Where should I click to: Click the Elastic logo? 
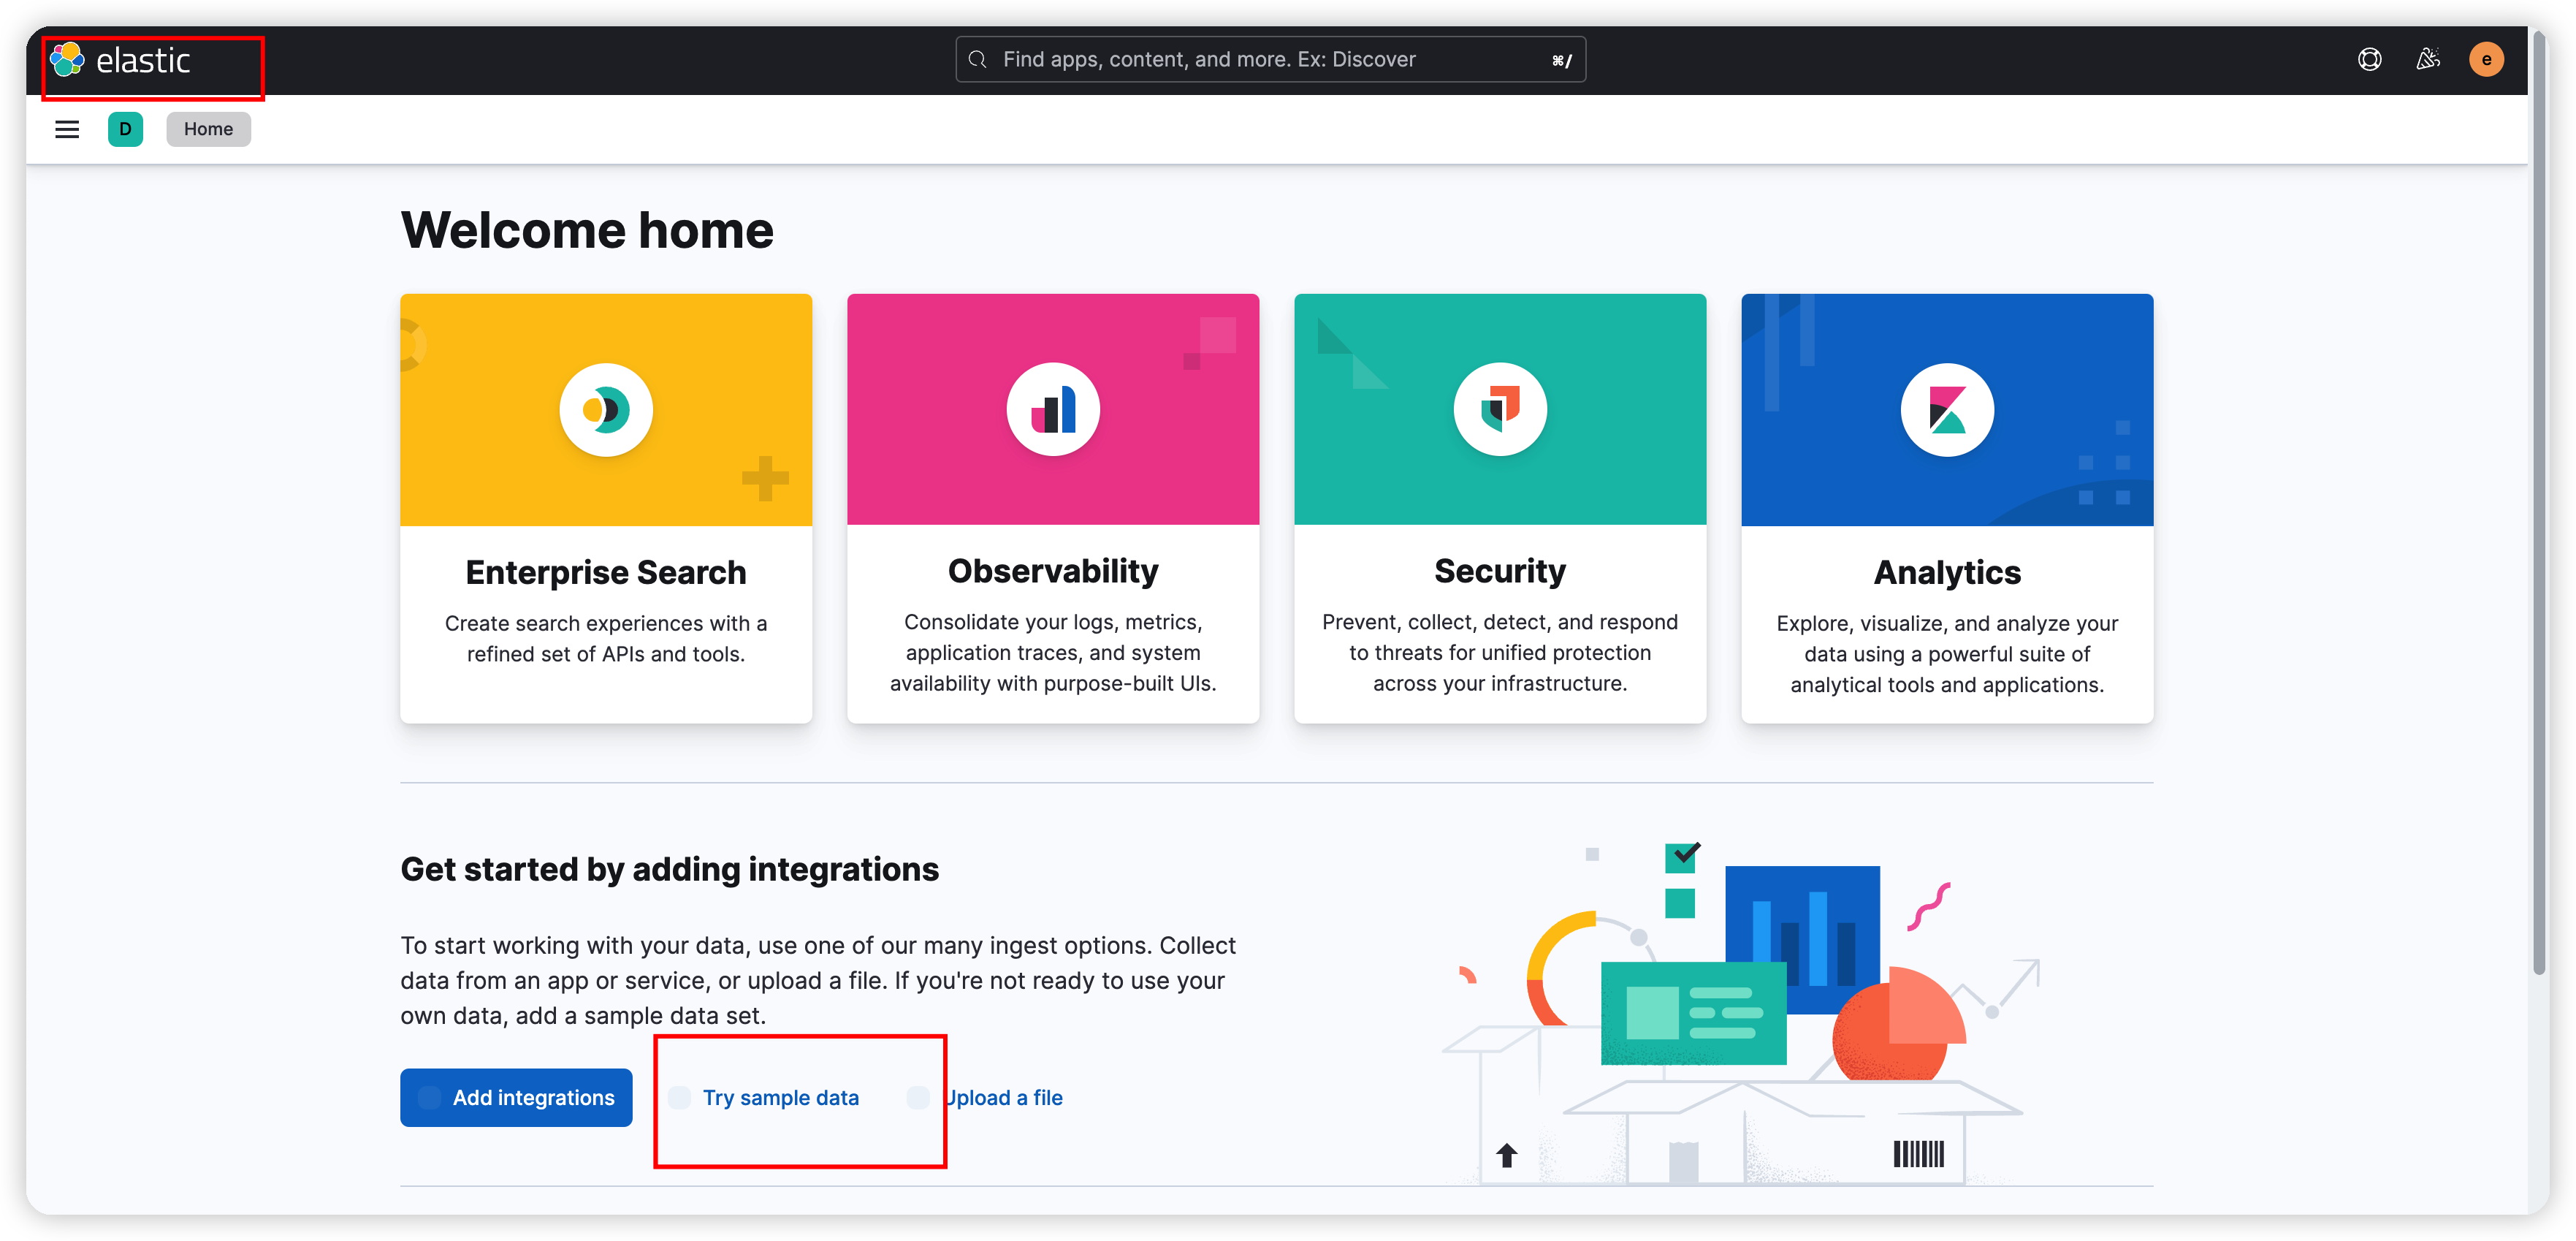[121, 60]
